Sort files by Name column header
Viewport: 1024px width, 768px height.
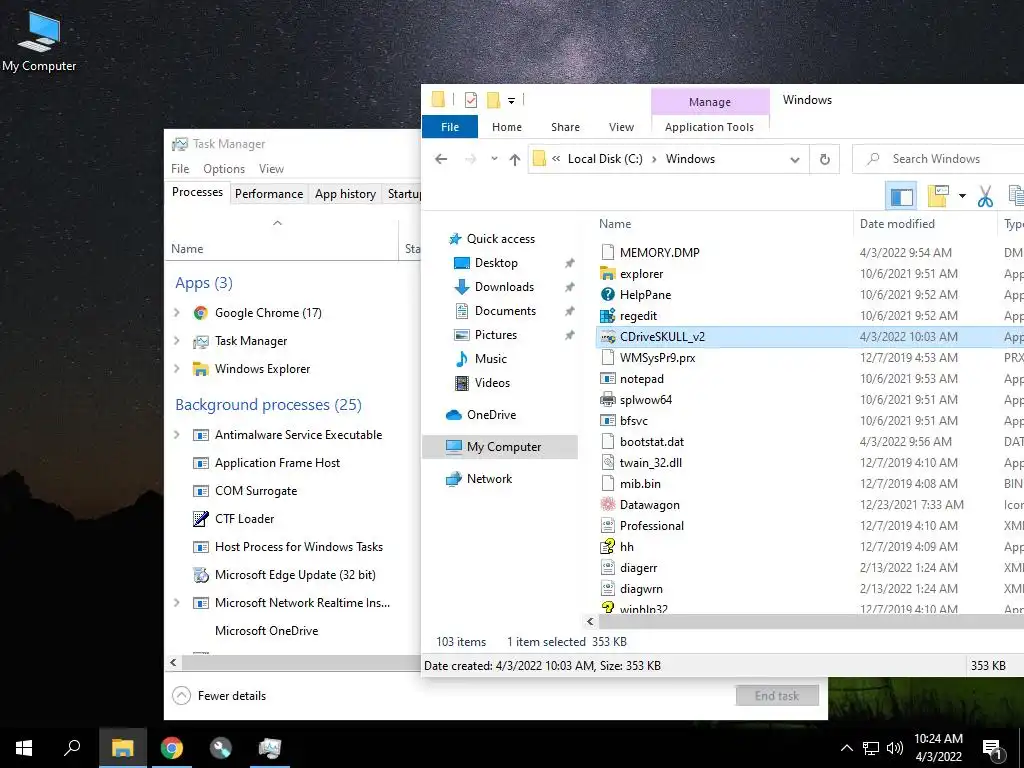615,224
